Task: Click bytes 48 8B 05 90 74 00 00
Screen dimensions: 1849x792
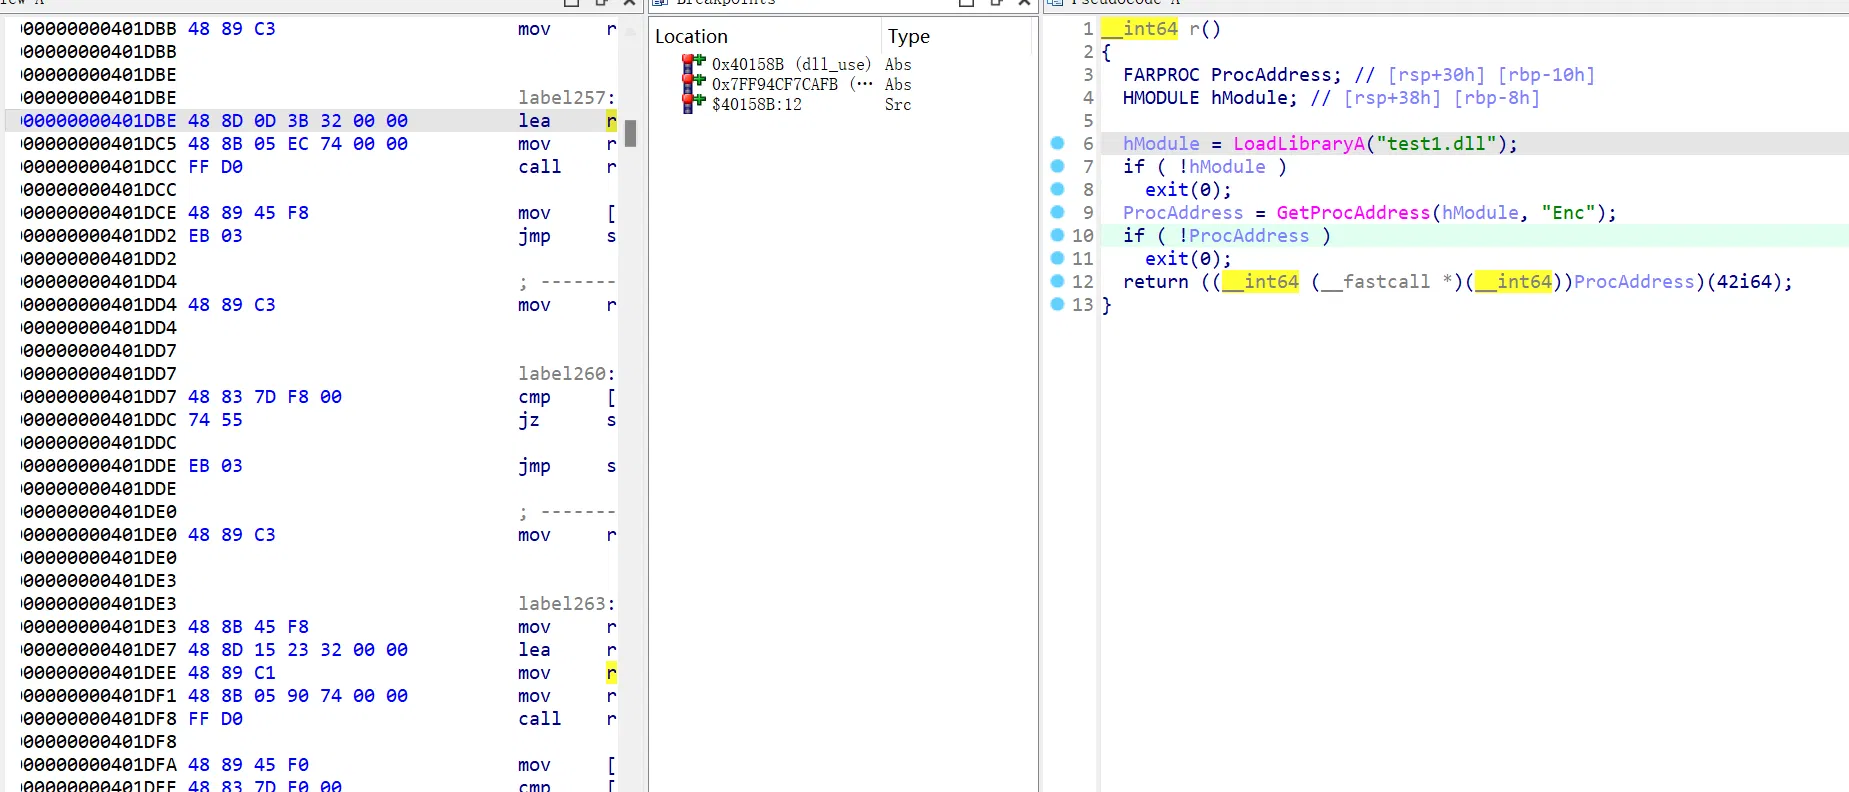Action: point(298,696)
